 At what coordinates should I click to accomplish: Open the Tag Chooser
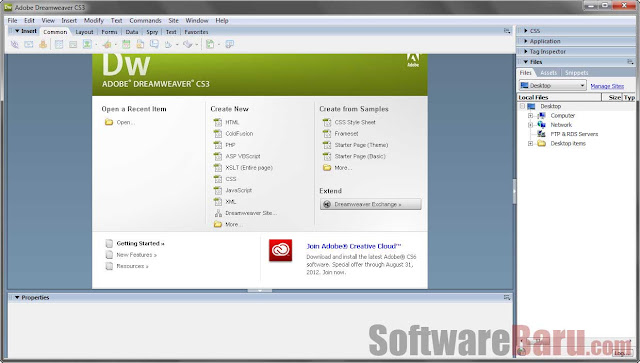(x=230, y=45)
